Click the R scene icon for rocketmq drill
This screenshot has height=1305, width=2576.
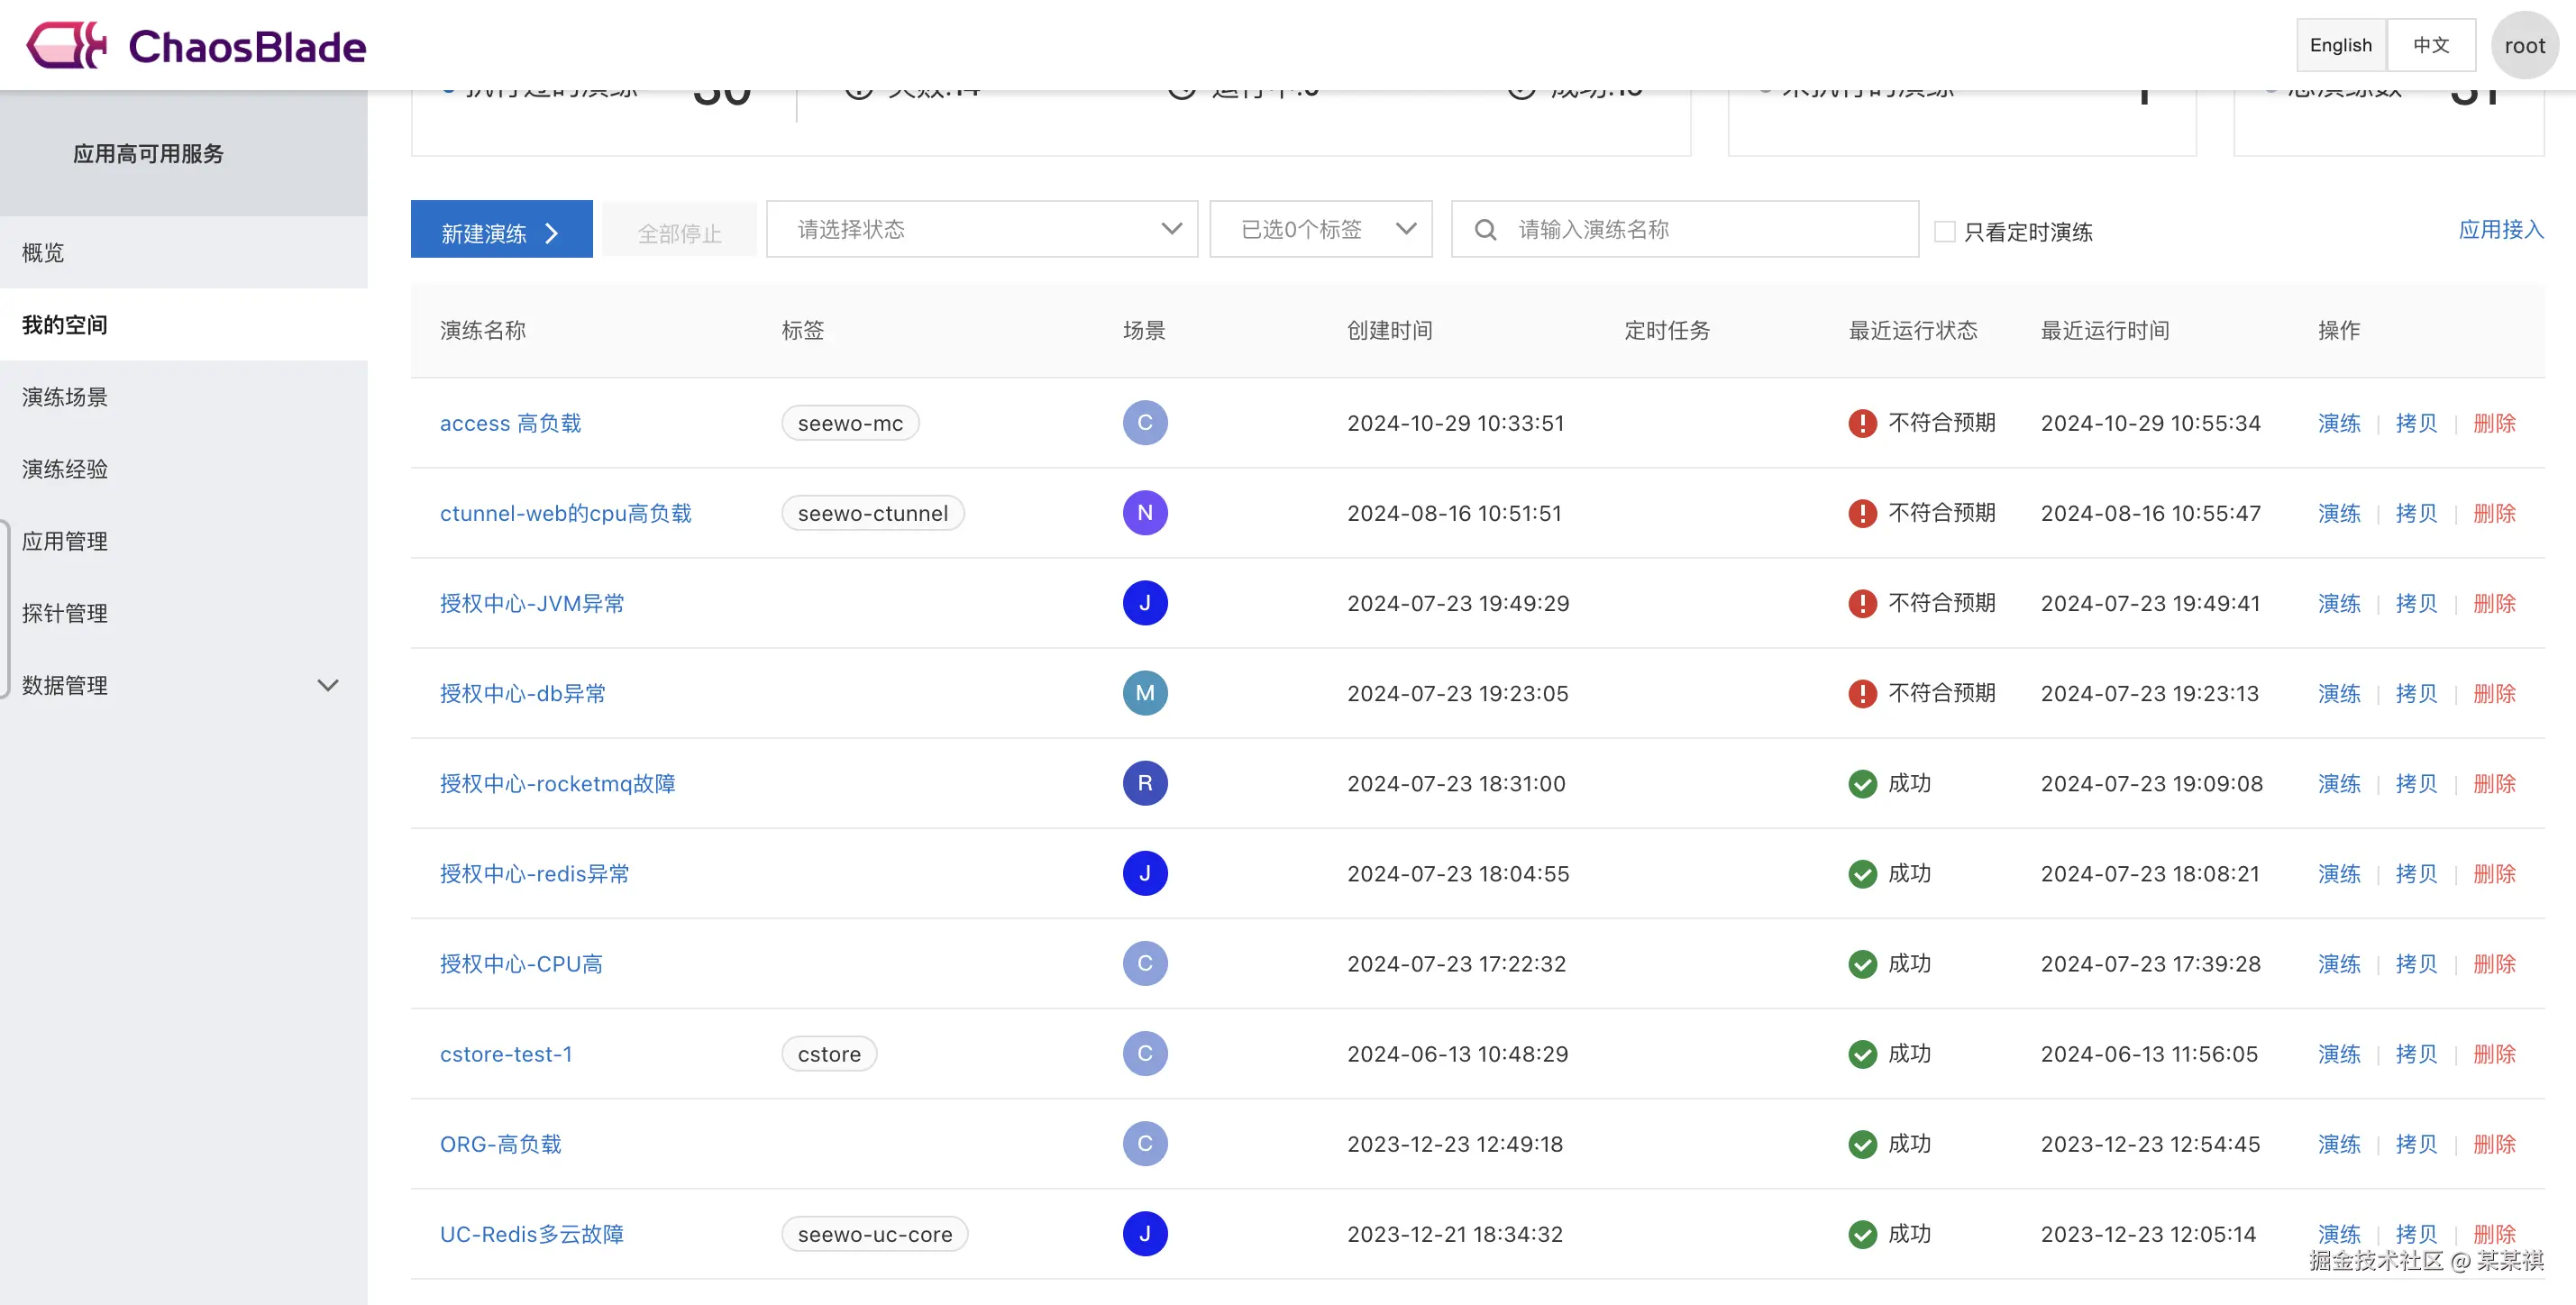[x=1144, y=783]
